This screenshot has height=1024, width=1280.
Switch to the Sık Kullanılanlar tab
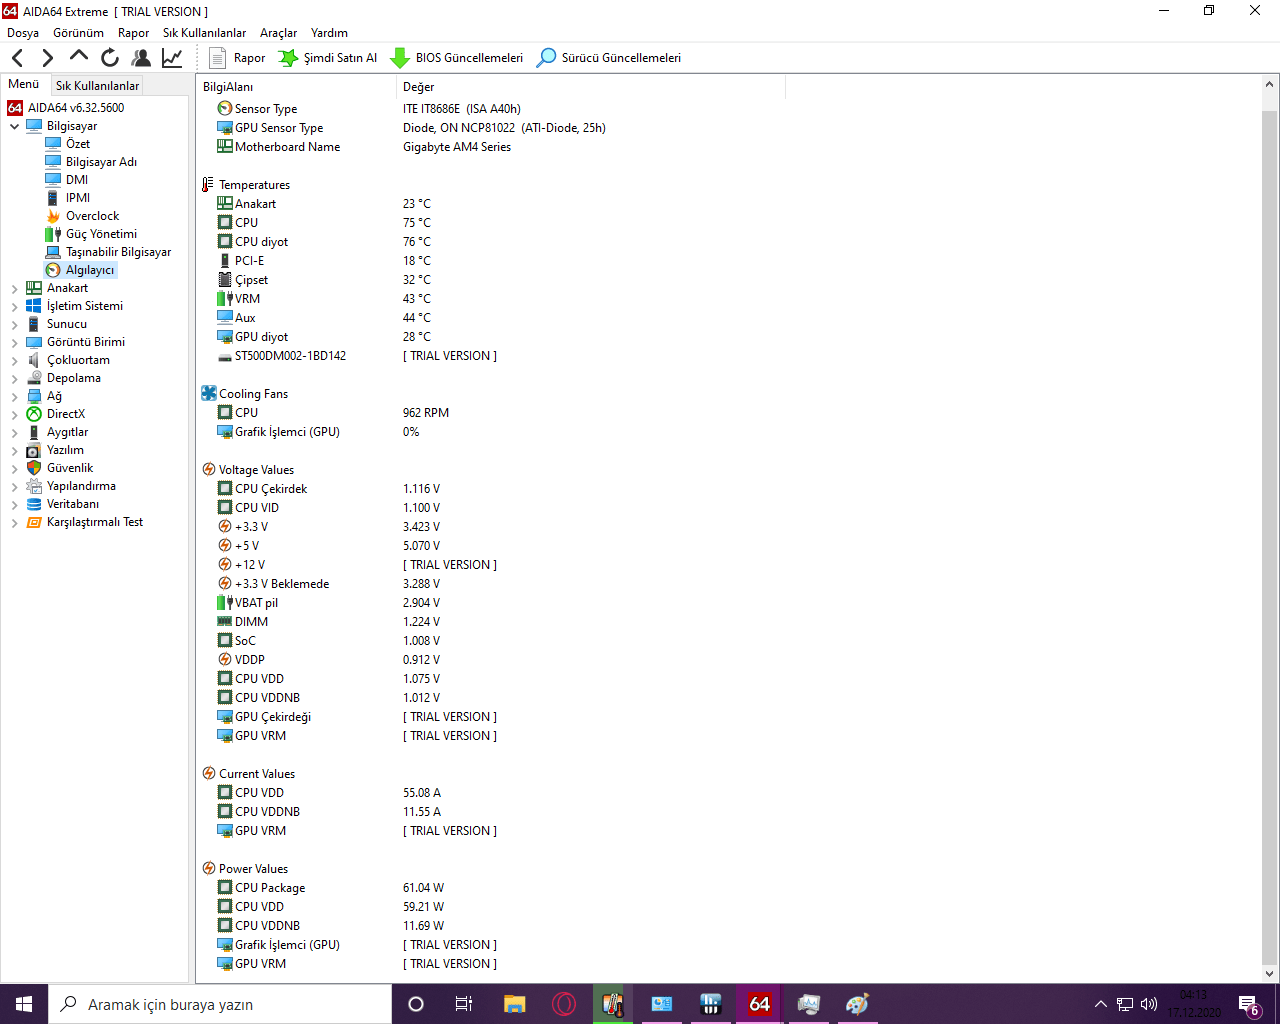click(97, 86)
